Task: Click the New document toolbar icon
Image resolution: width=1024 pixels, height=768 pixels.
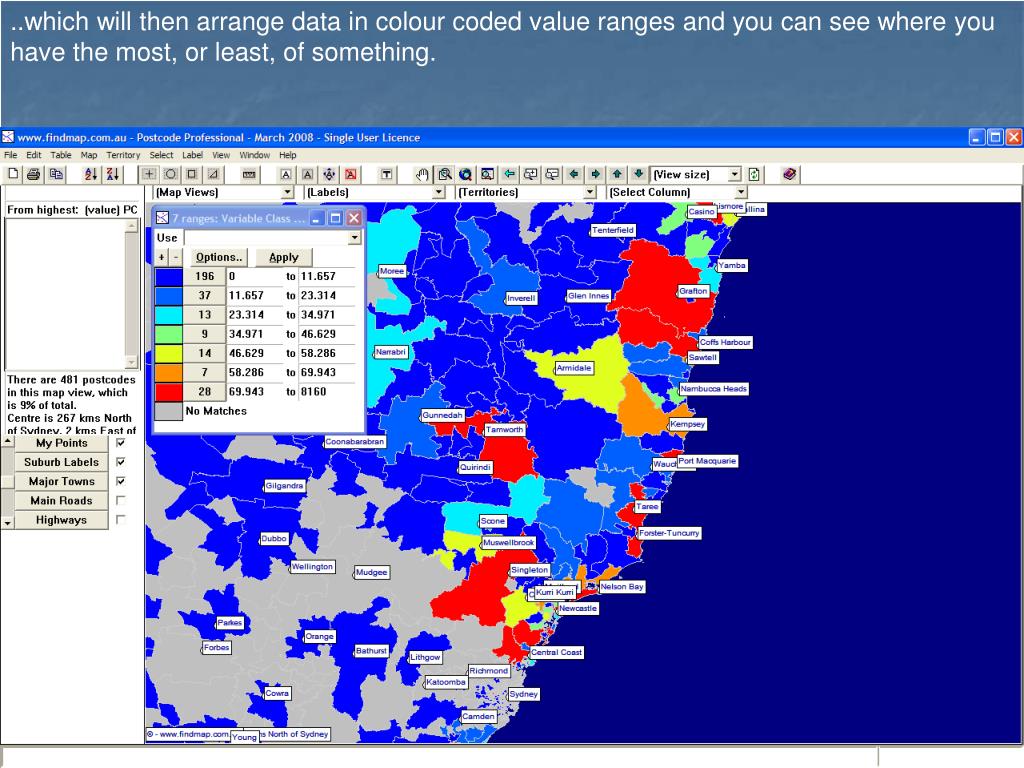Action: [12, 174]
